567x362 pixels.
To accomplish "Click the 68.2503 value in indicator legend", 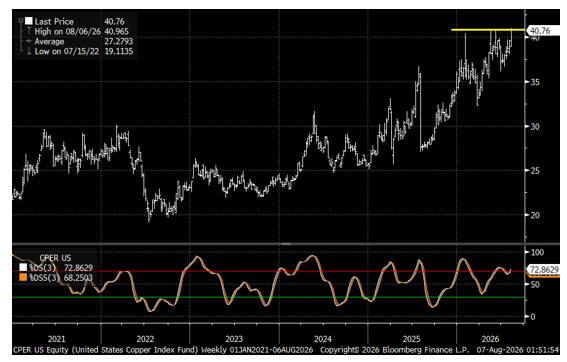I will click(x=78, y=278).
